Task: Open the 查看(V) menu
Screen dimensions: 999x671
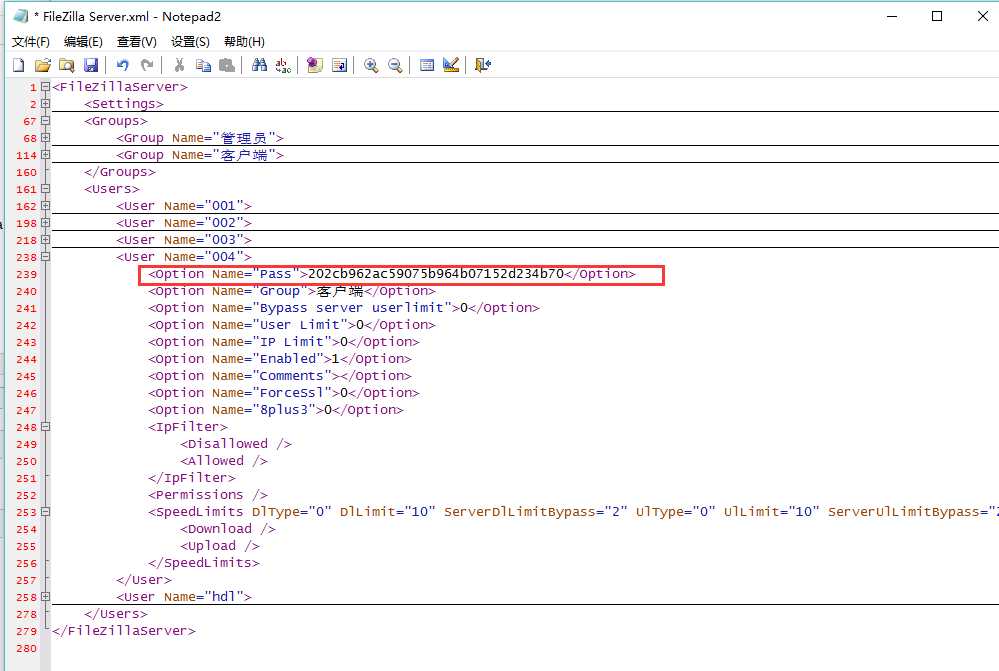Action: point(137,41)
